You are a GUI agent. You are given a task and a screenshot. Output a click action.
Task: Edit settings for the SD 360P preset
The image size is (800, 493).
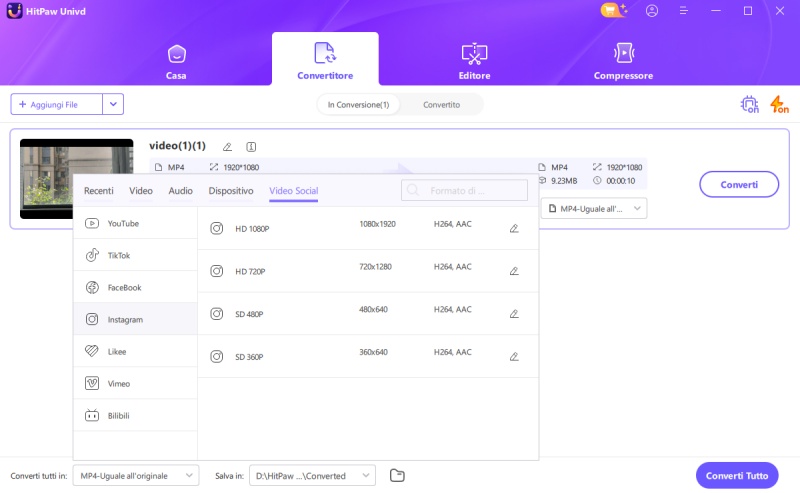(514, 357)
